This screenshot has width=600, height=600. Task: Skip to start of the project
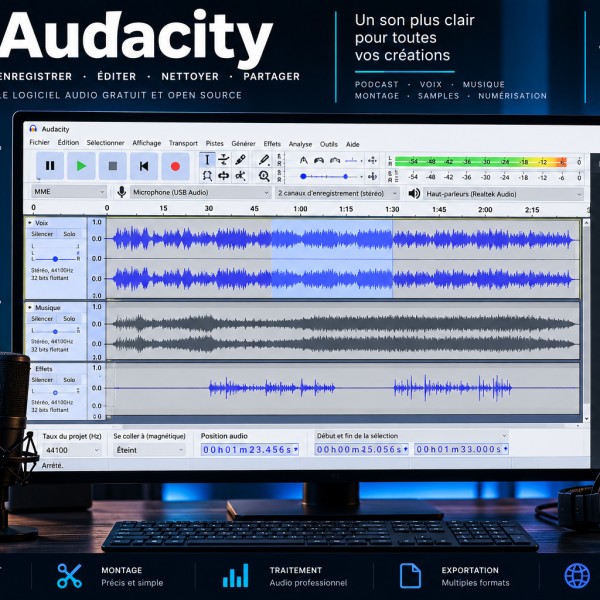[144, 166]
